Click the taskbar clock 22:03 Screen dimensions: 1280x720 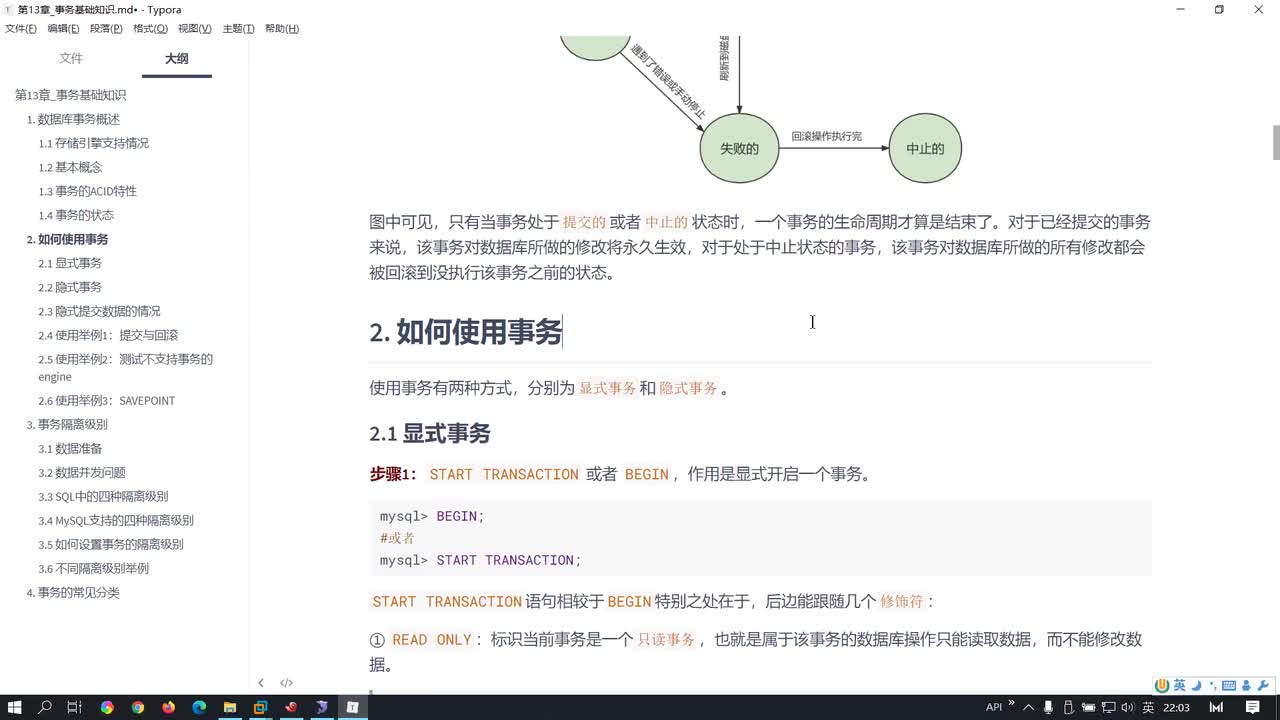pyautogui.click(x=1176, y=707)
